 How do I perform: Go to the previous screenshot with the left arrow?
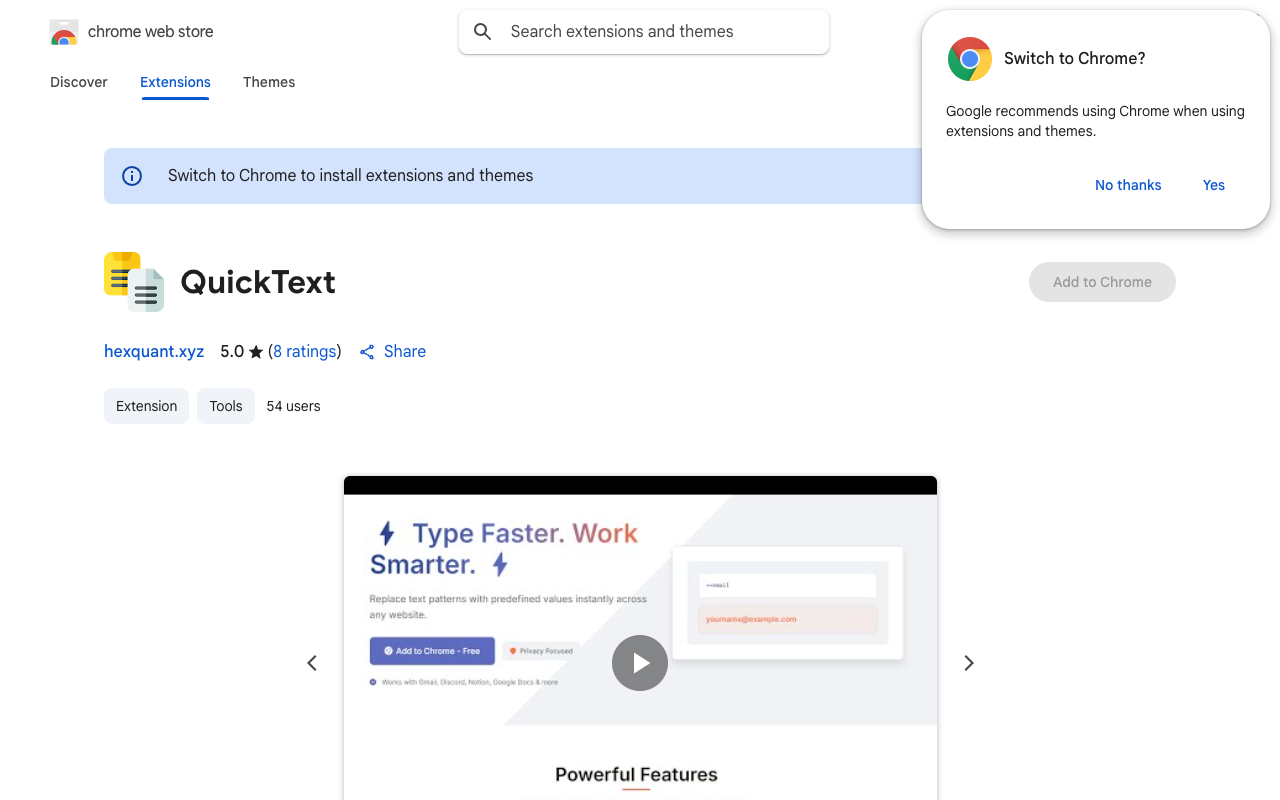[312, 663]
